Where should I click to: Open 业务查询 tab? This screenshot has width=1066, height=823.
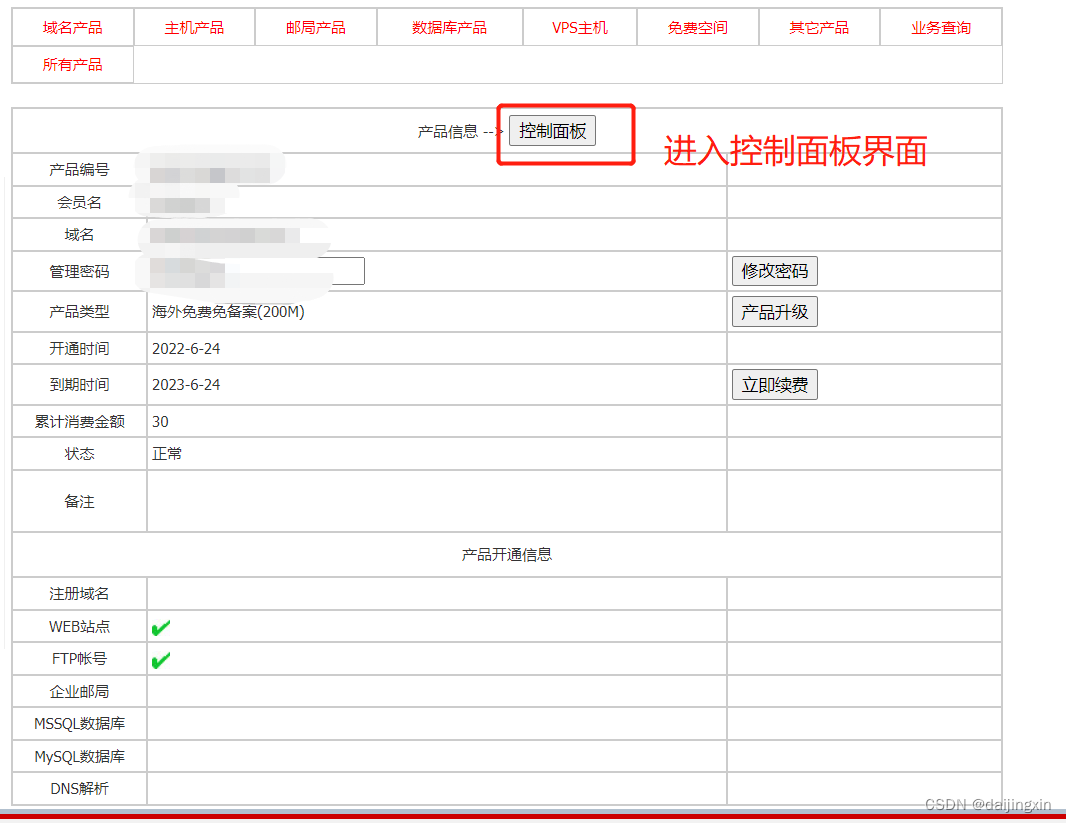pos(941,28)
